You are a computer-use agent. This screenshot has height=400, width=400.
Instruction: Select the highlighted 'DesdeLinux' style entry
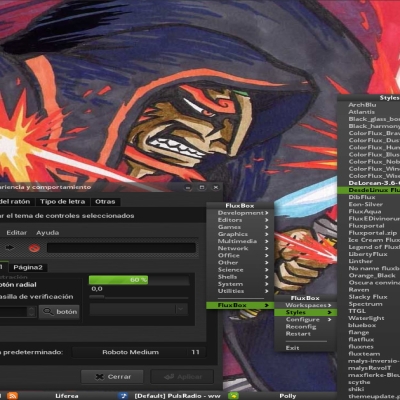369,190
